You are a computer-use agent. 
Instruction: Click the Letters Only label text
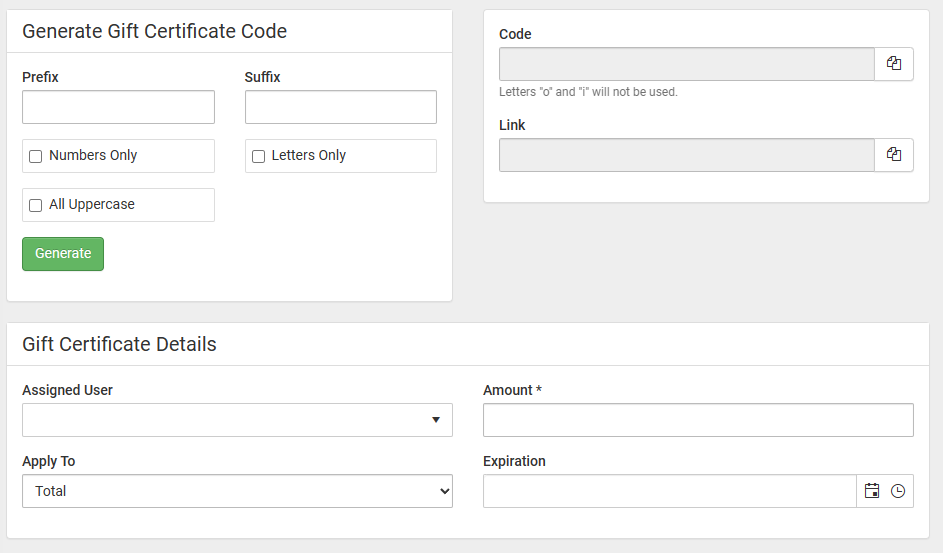coord(309,155)
